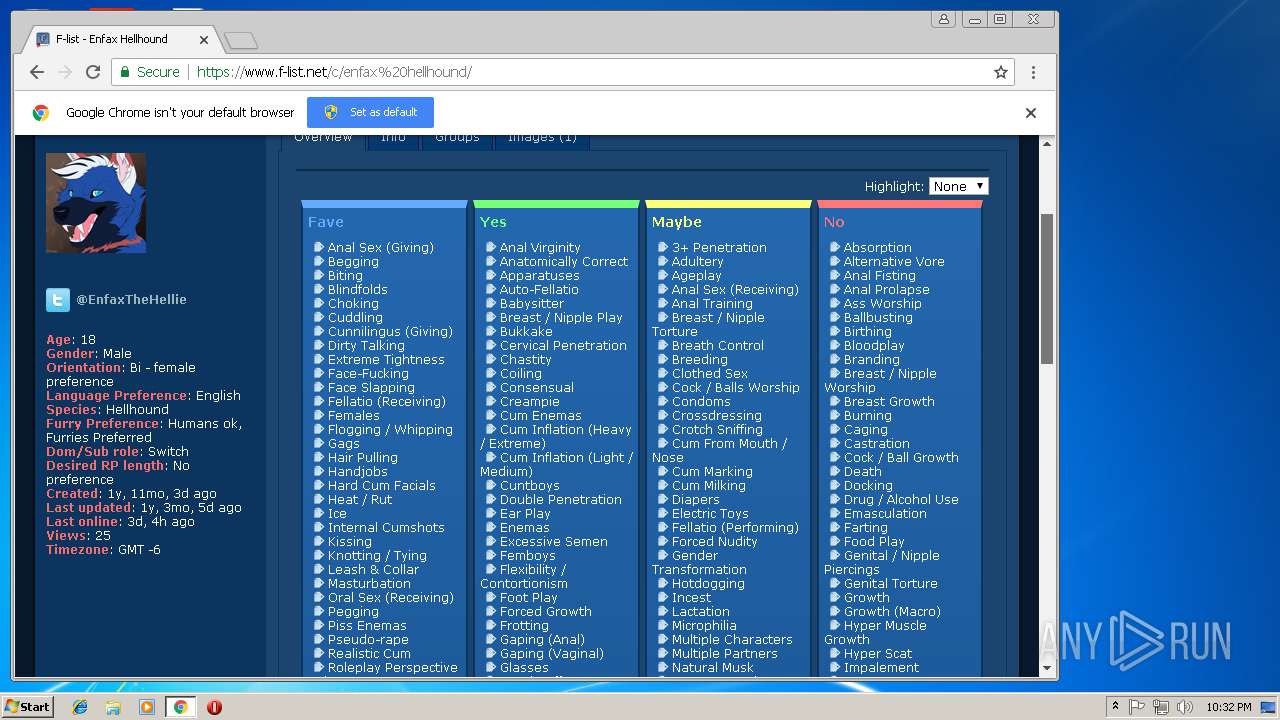Switch to the Info tab
This screenshot has width=1280, height=720.
(x=393, y=140)
